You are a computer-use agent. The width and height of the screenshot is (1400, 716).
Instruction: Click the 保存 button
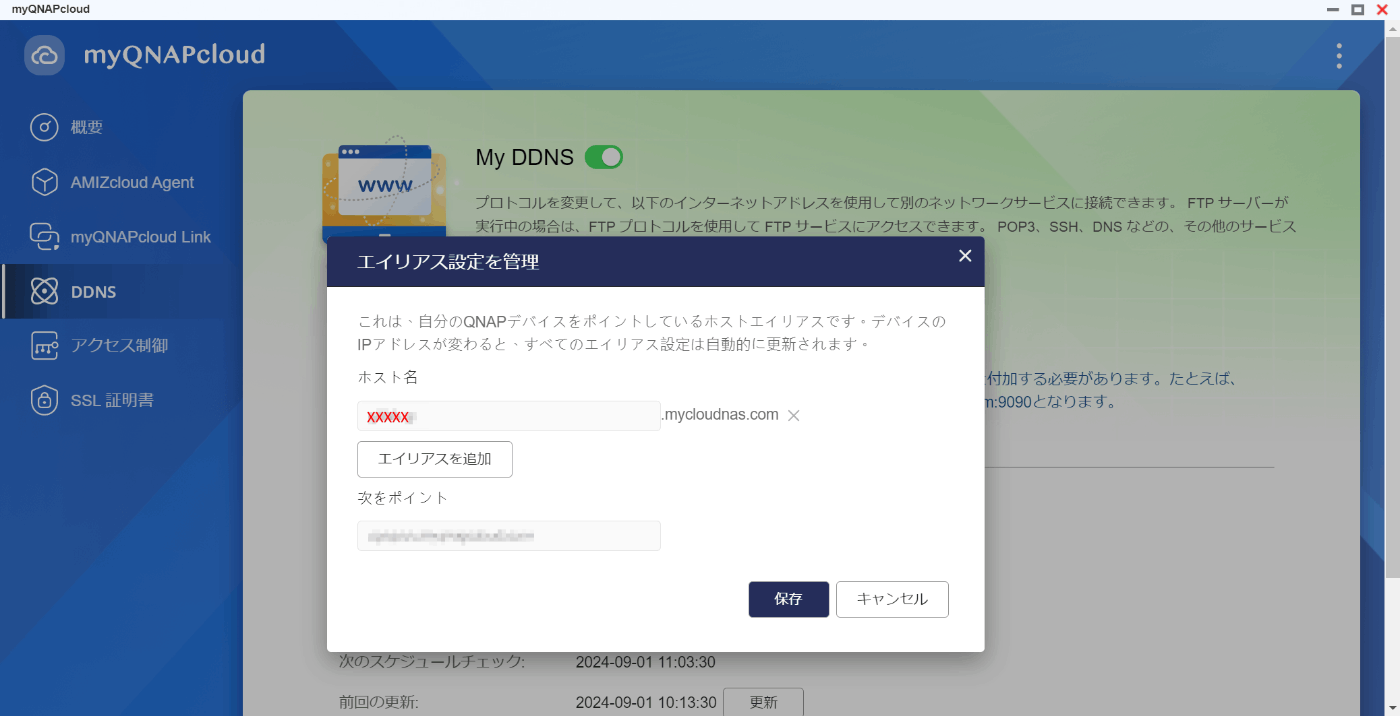tap(789, 599)
